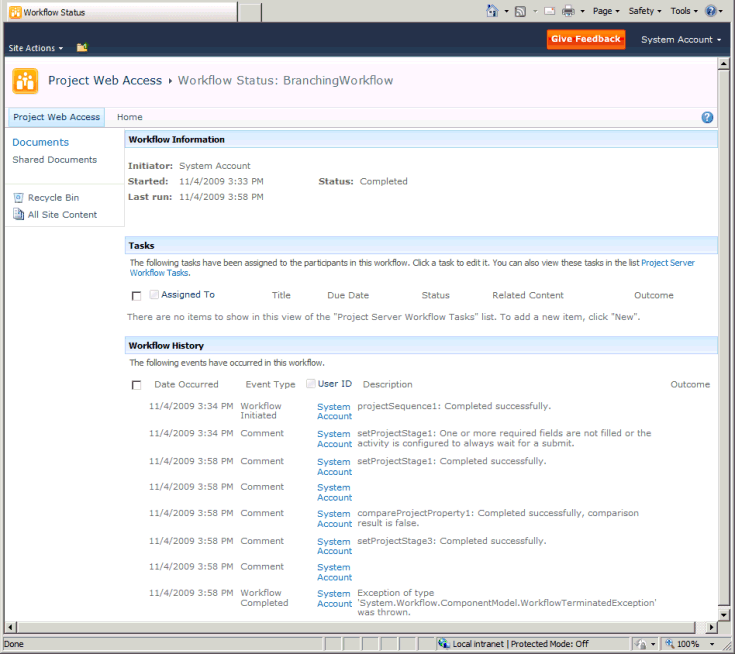Viewport: 735px width, 654px height.
Task: Expand the Print dropdown arrow
Action: coord(582,11)
